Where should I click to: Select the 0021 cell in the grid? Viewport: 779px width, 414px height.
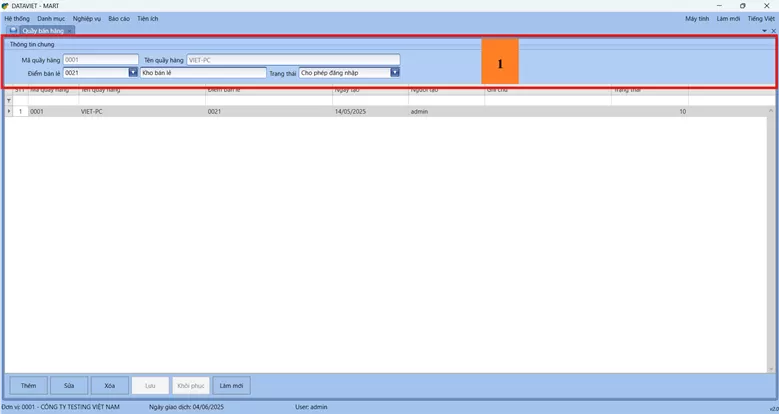269,111
